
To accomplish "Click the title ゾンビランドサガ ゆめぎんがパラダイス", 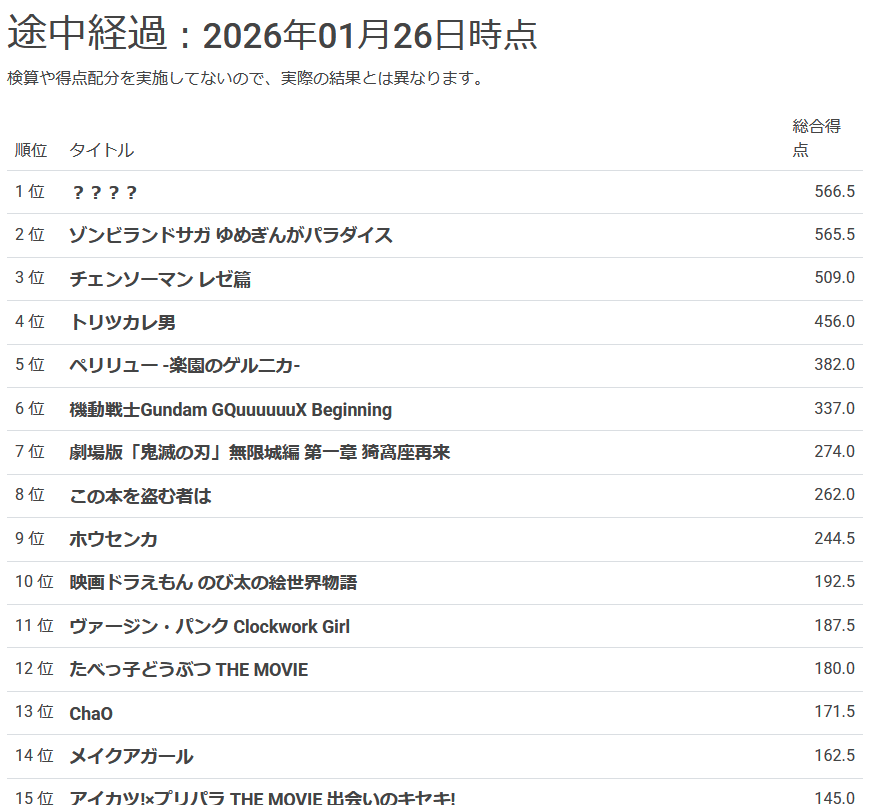I will click(230, 235).
